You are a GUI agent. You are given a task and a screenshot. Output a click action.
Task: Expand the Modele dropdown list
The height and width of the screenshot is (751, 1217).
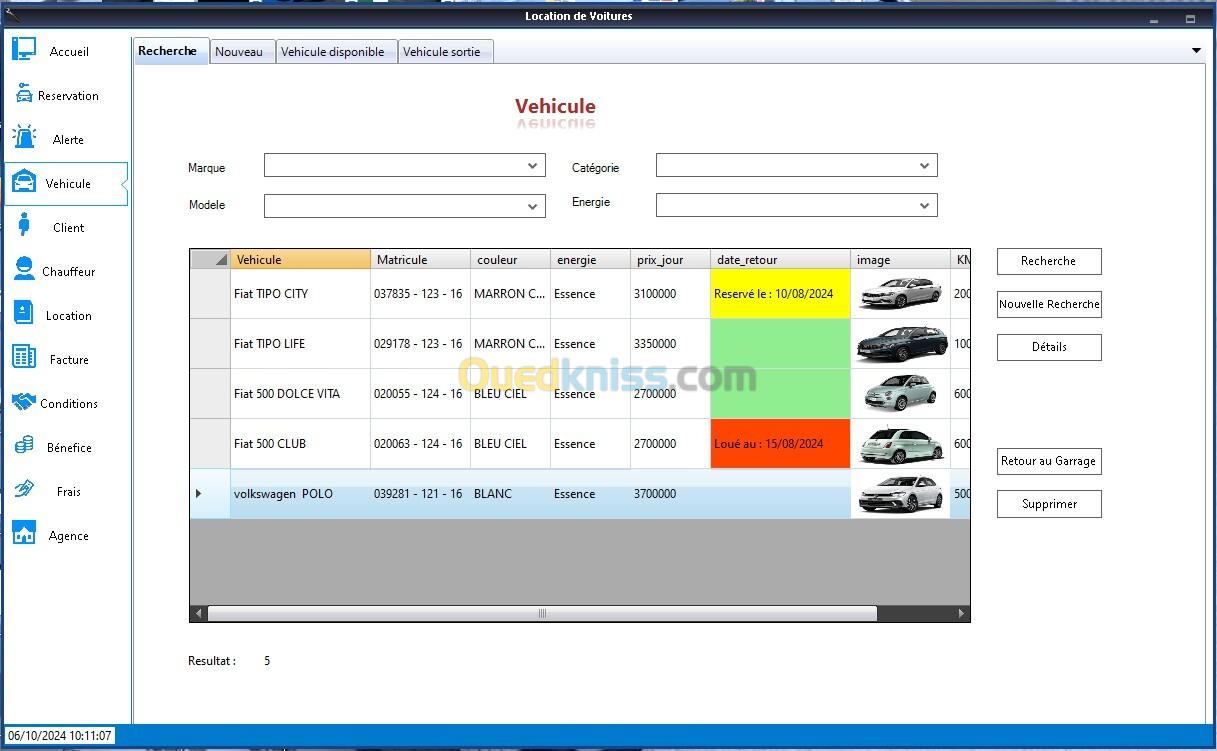[532, 206]
